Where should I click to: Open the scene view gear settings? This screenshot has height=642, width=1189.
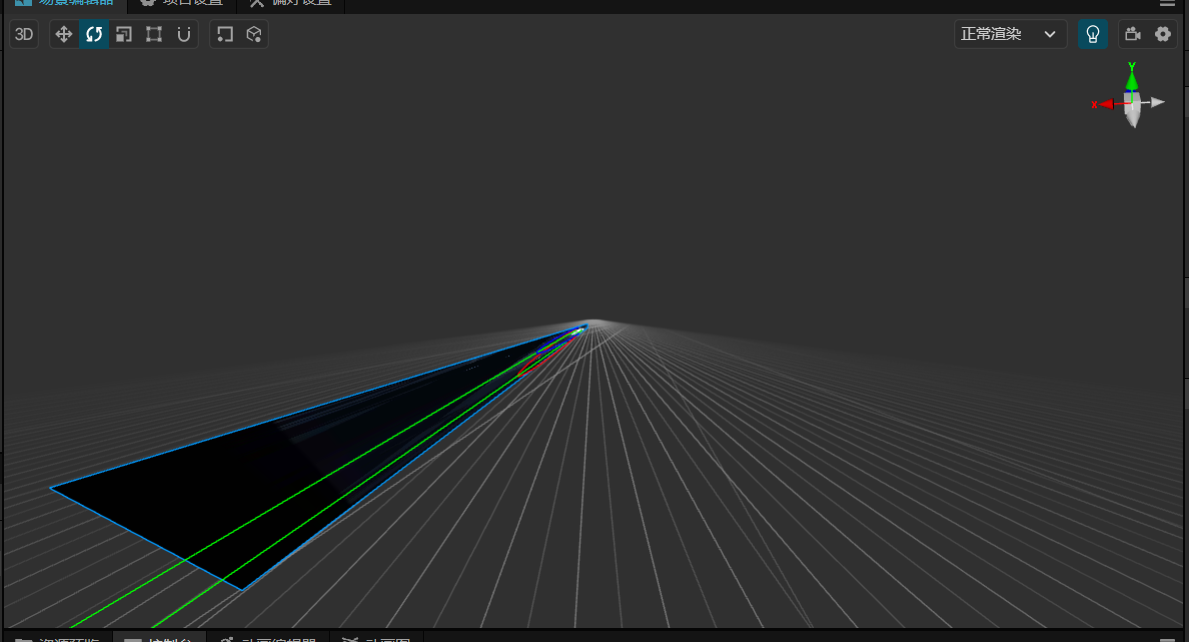tap(1162, 34)
